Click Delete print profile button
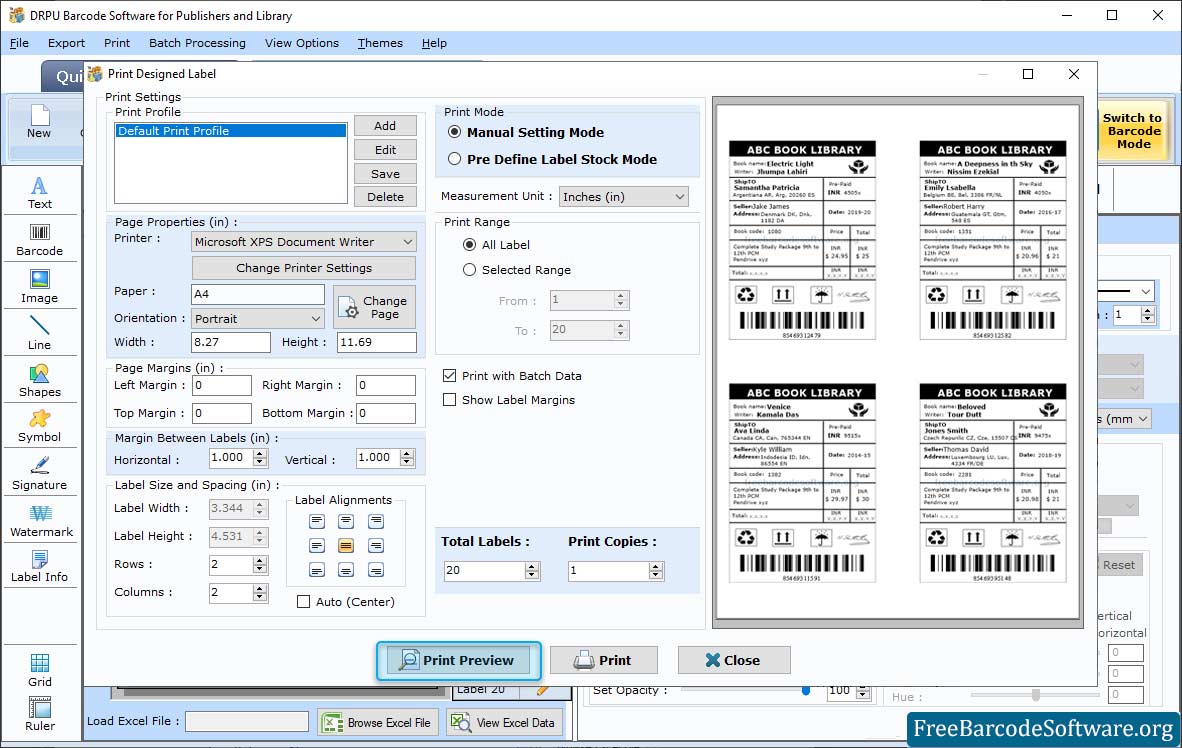1182x748 pixels. 385,197
